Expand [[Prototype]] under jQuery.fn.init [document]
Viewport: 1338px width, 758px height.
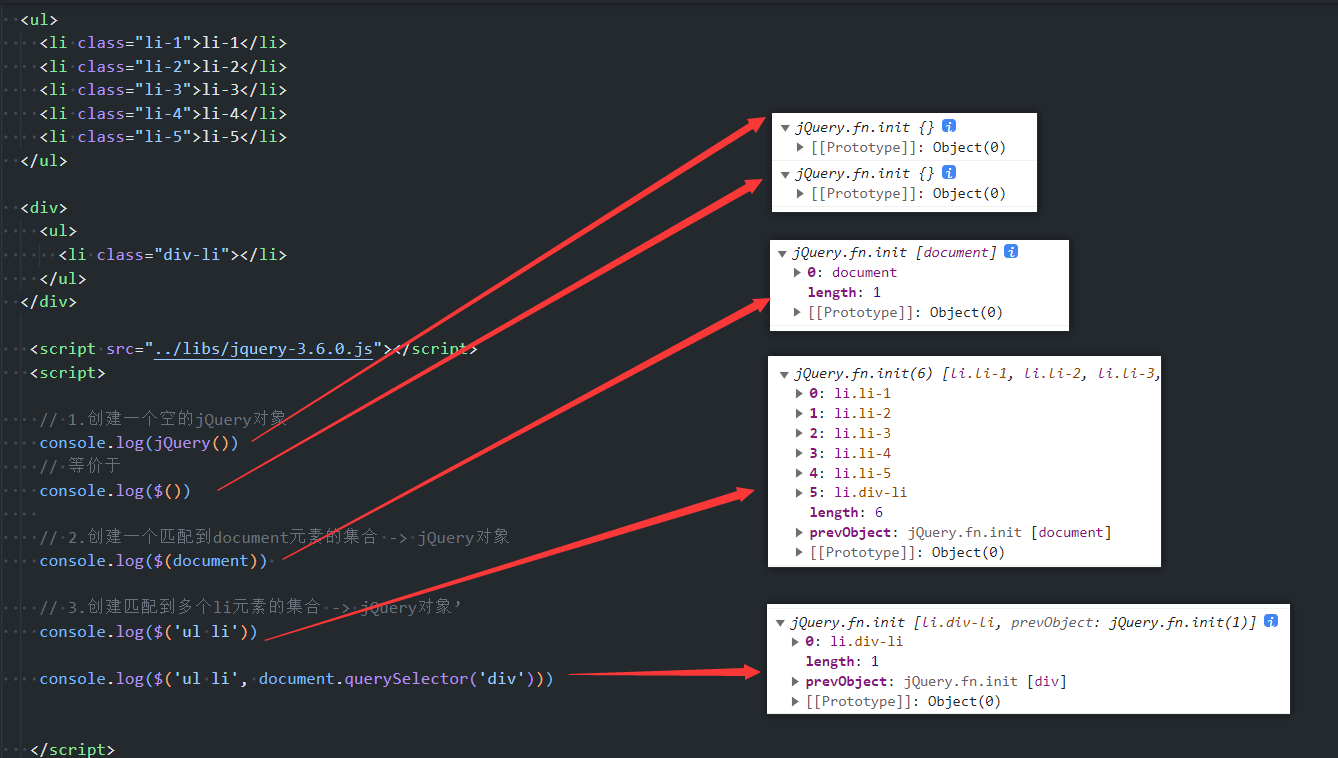pos(797,312)
